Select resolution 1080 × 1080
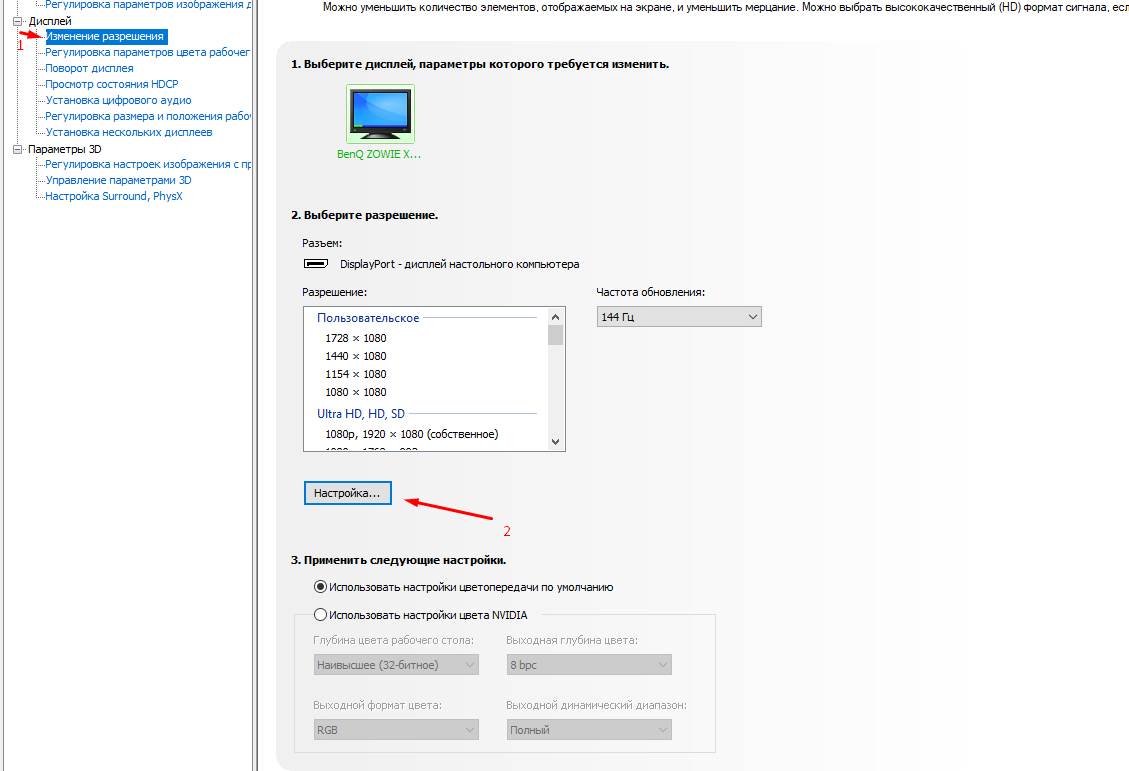1129x771 pixels. click(x=356, y=392)
